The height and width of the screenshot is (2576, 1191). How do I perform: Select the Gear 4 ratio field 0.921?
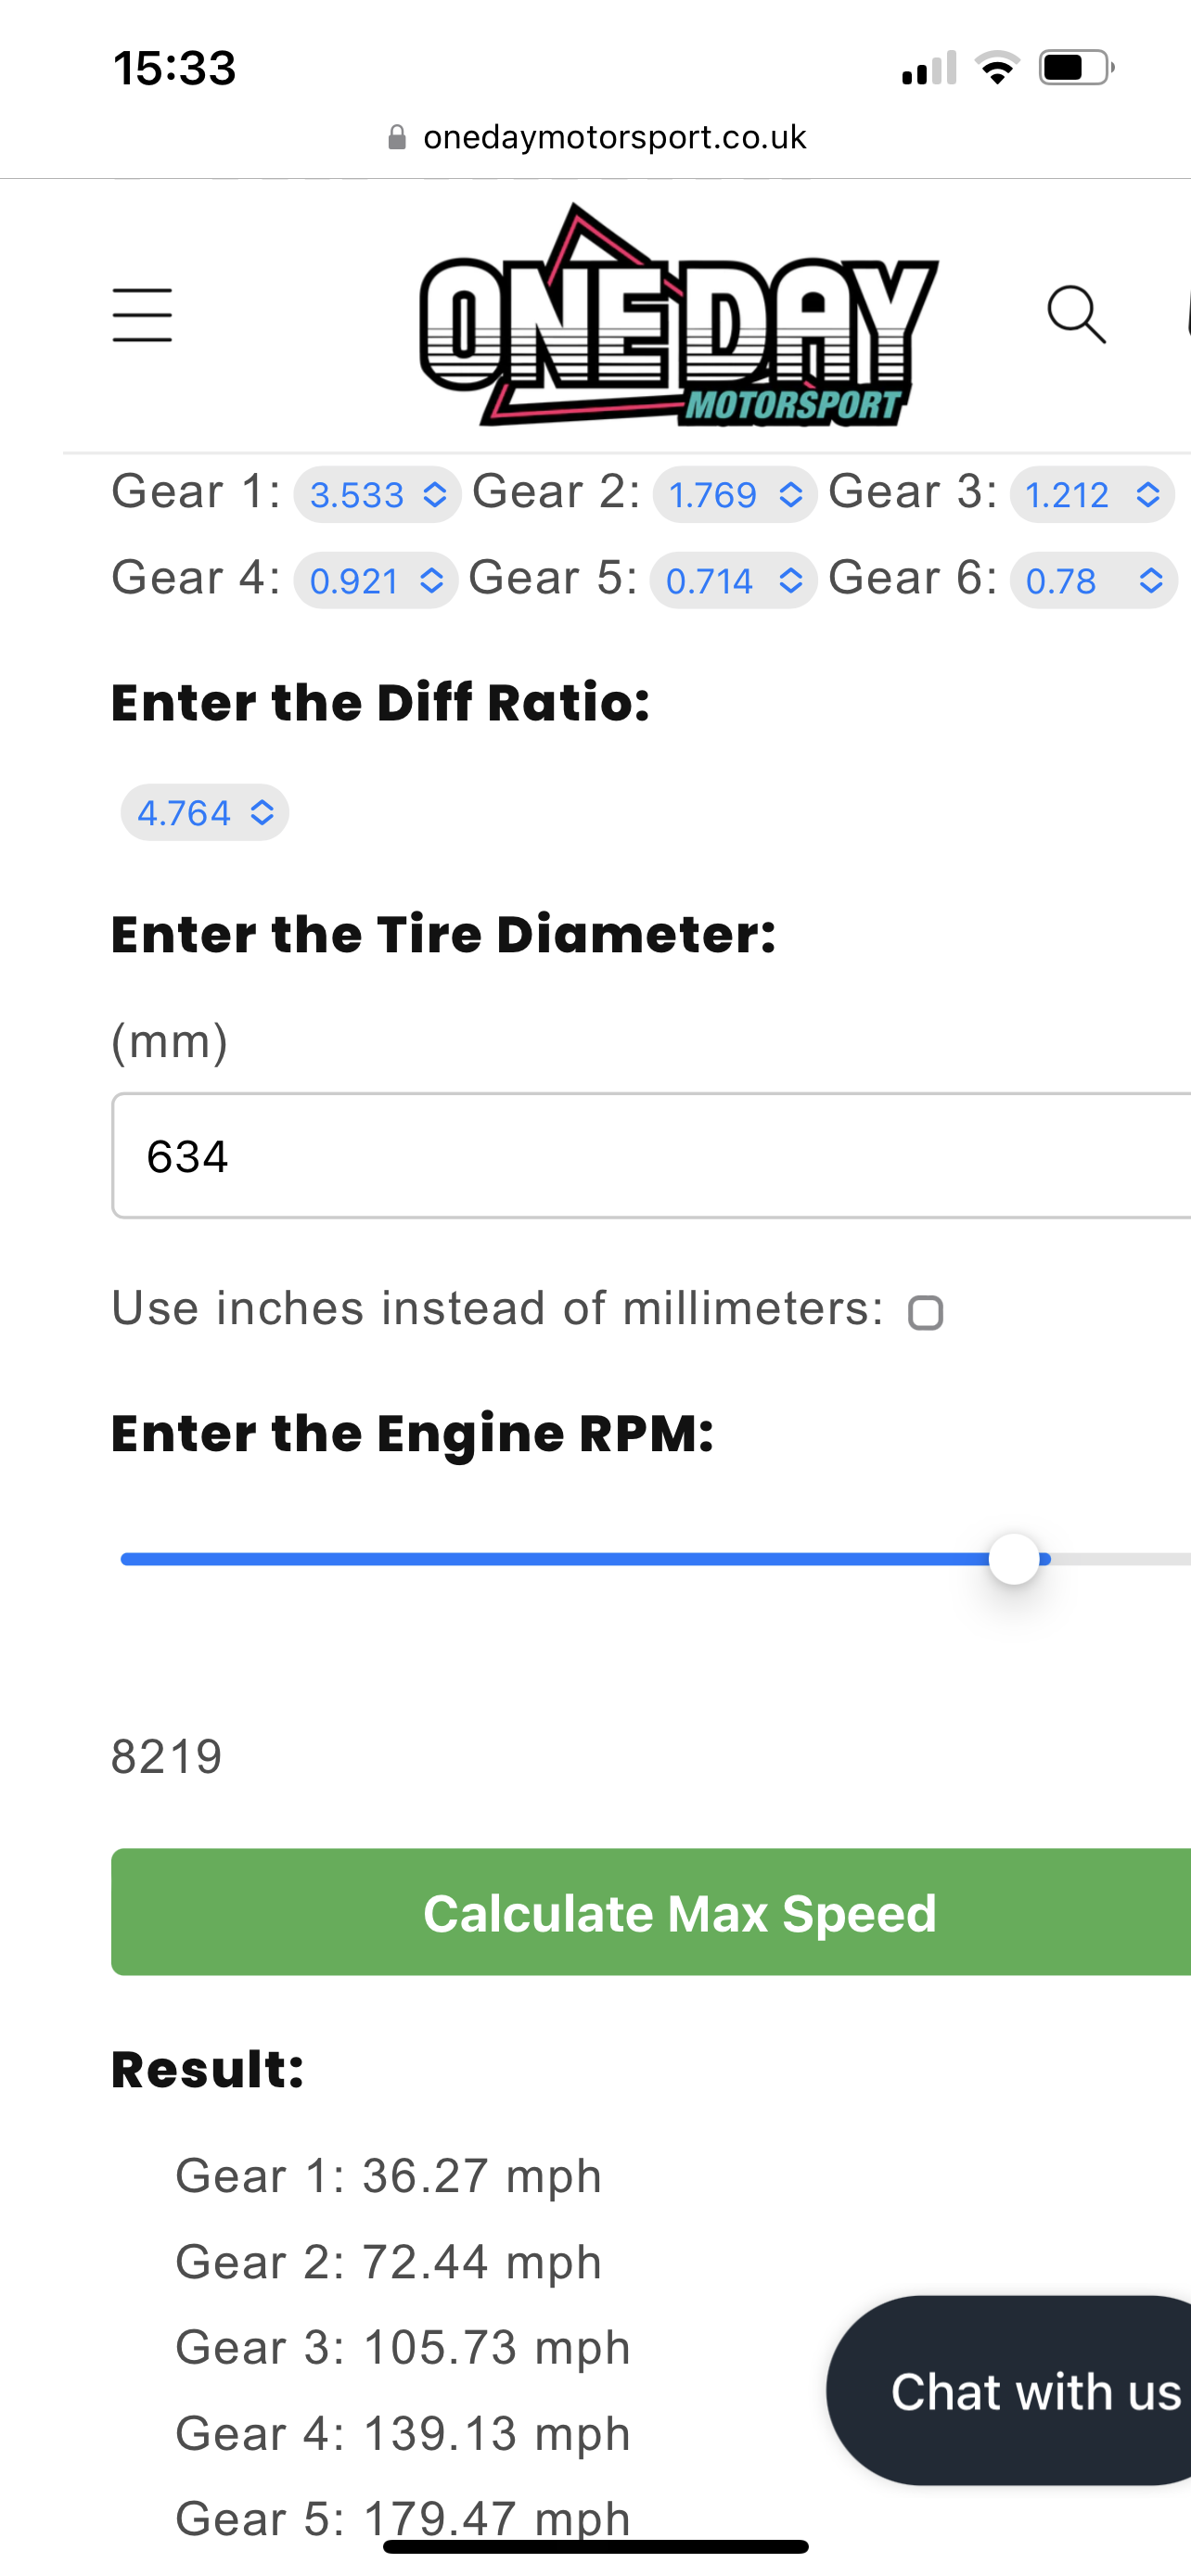pos(355,581)
